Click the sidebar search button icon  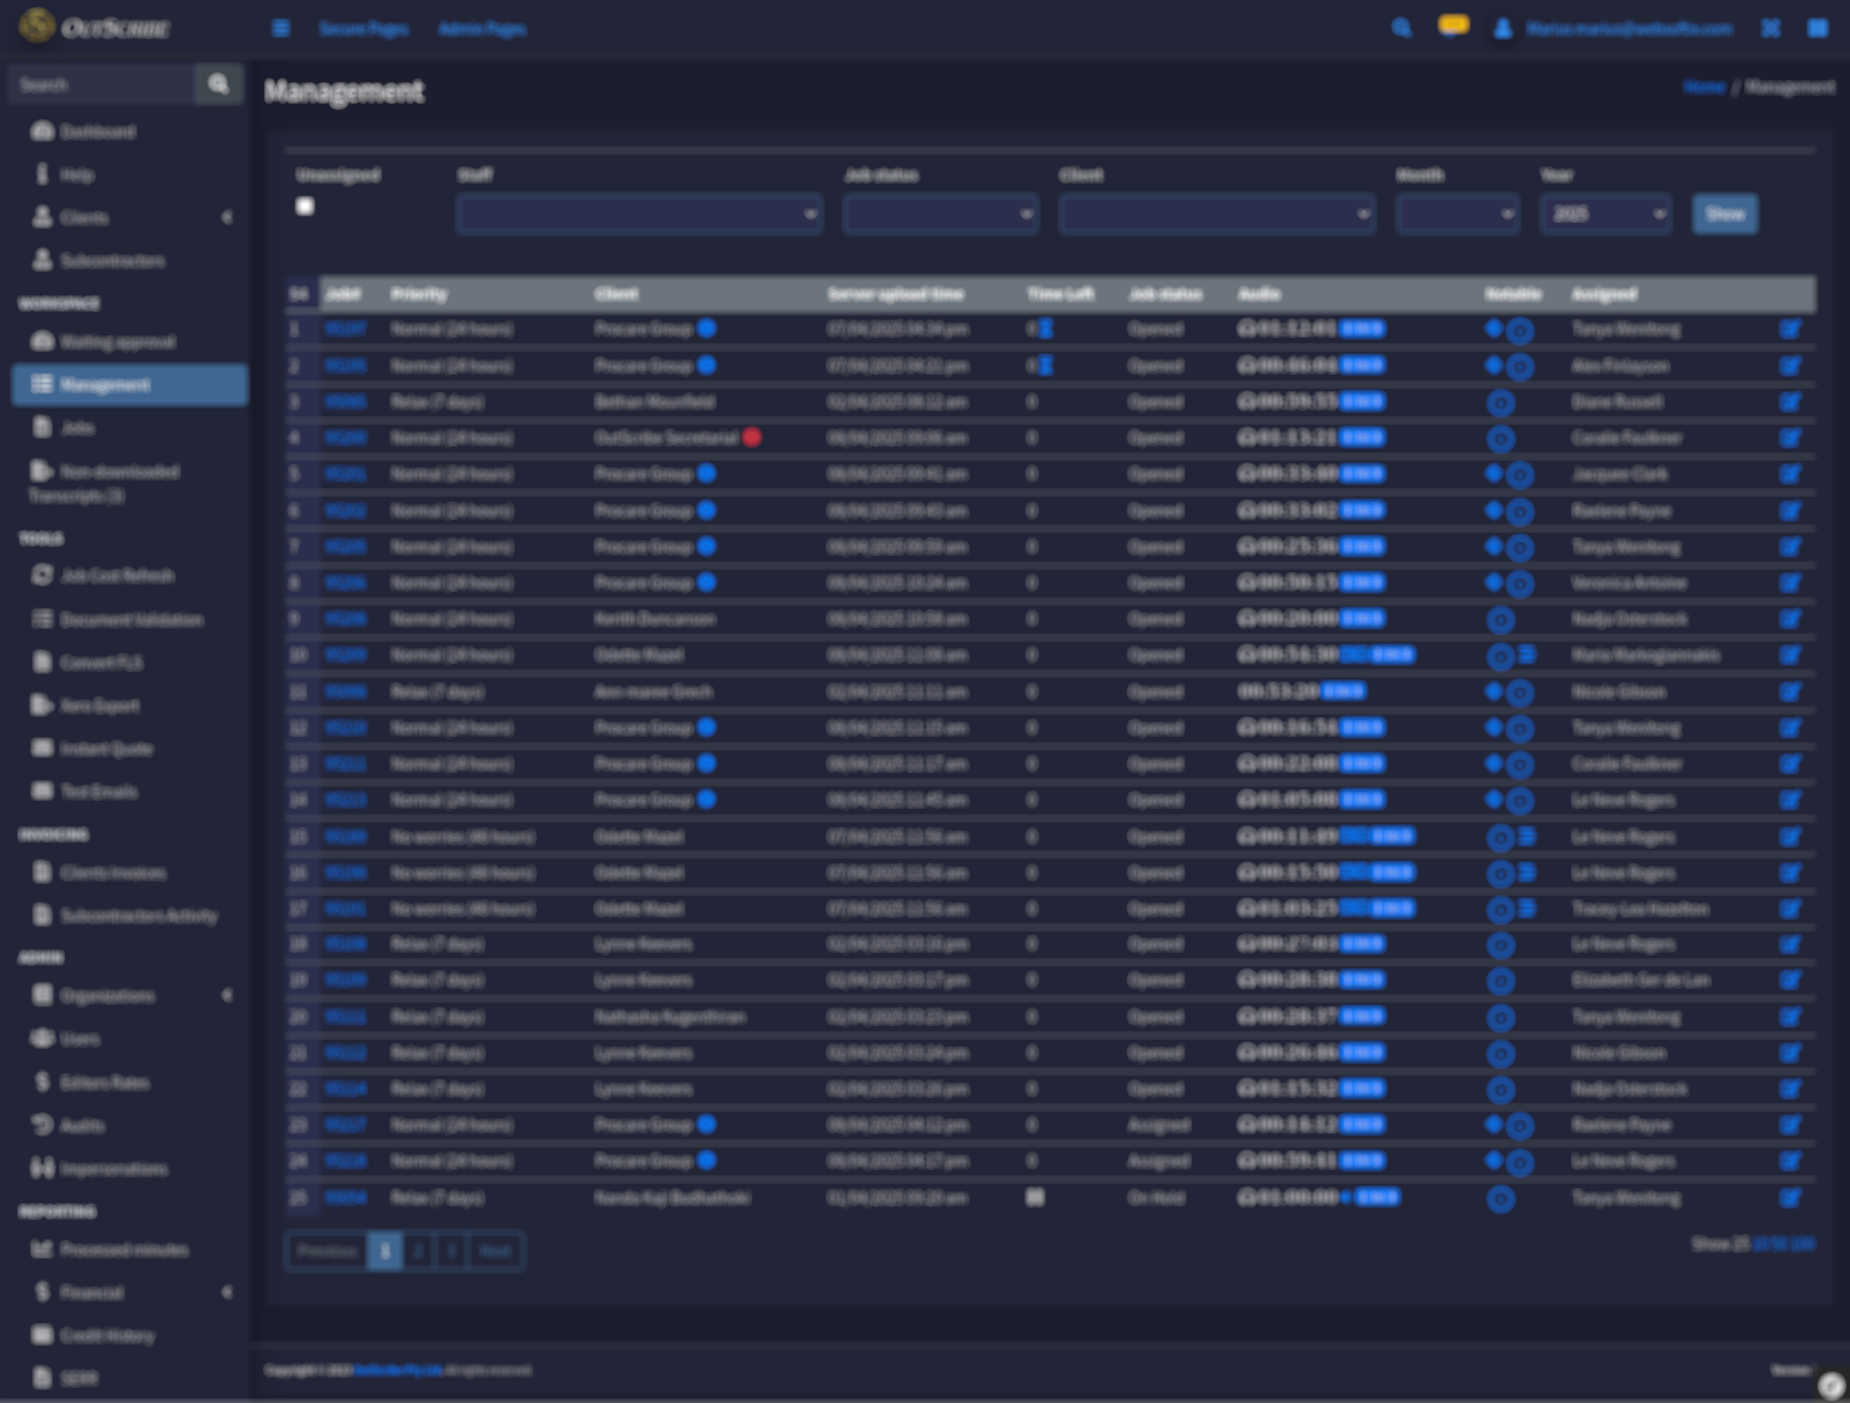[218, 85]
